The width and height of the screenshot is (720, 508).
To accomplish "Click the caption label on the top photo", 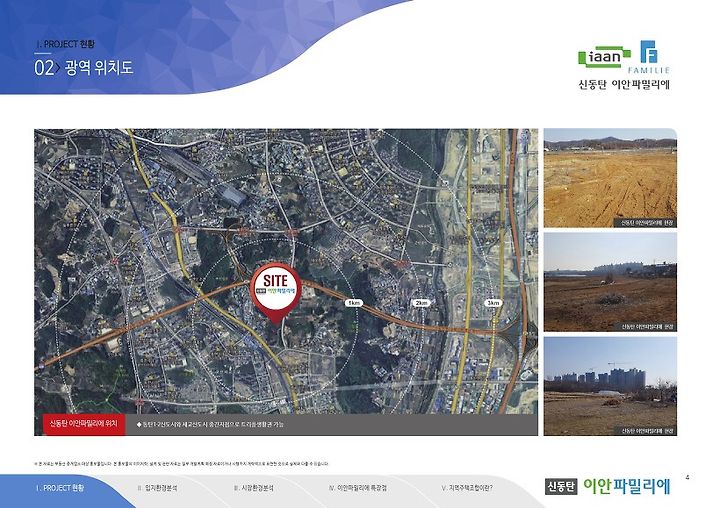I will tap(647, 223).
